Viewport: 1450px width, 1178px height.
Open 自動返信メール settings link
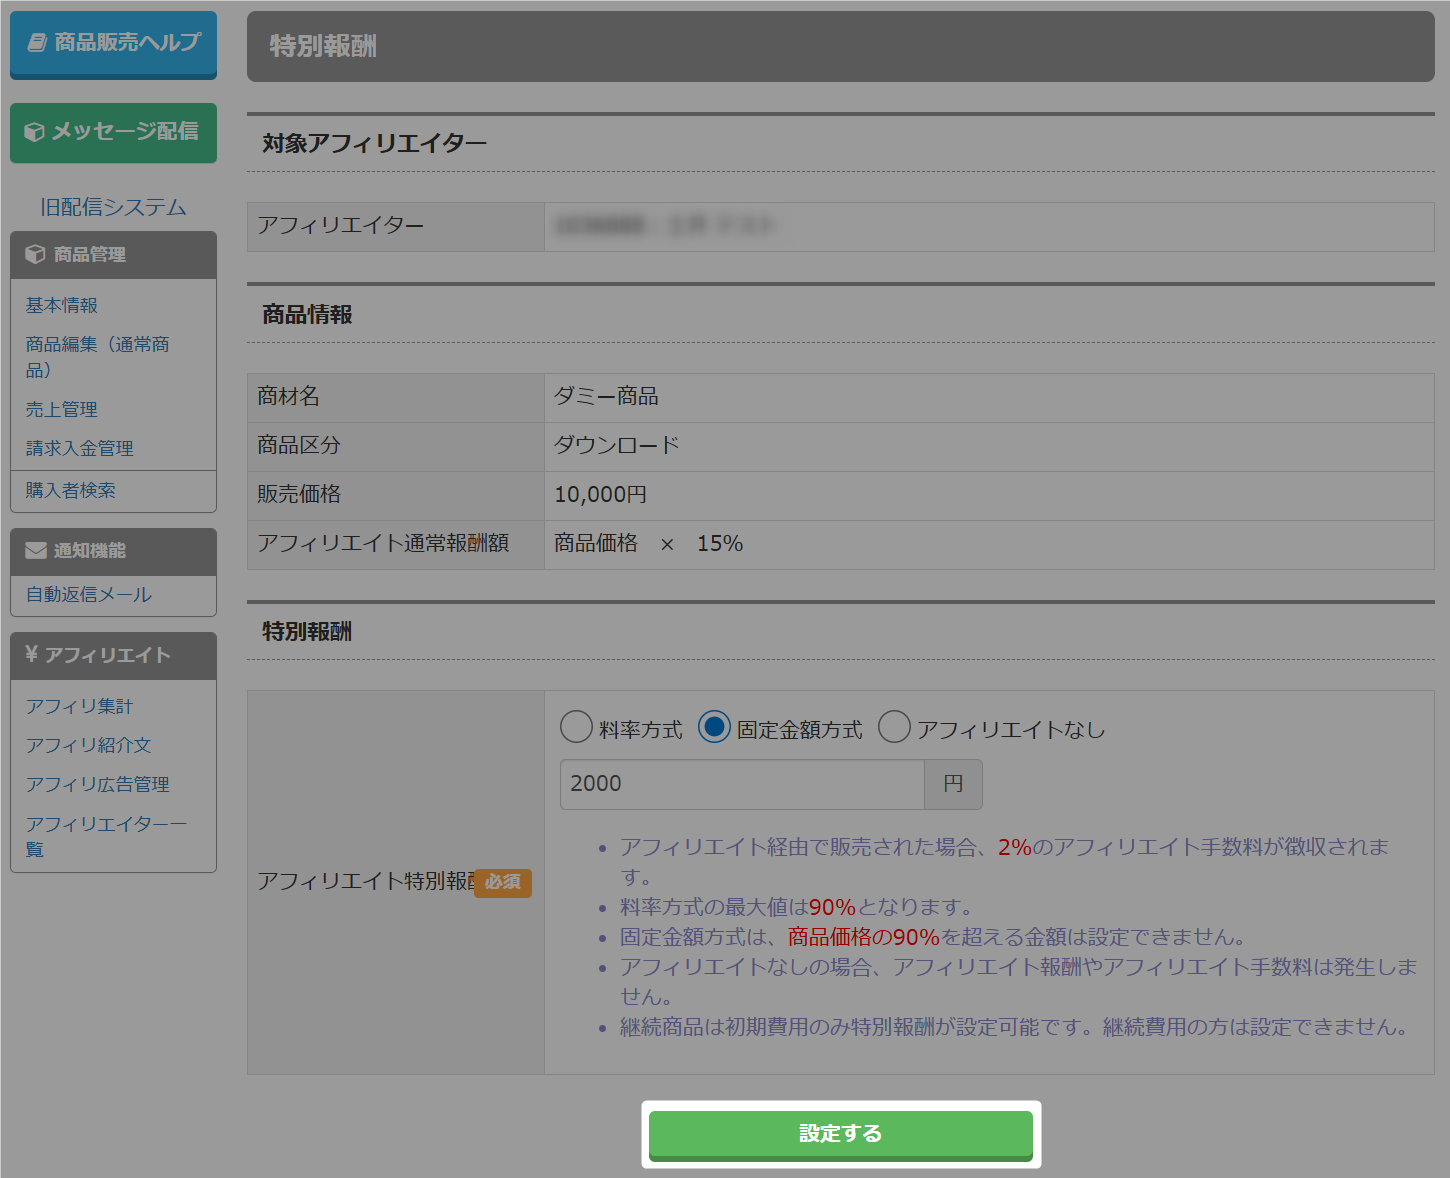[89, 594]
